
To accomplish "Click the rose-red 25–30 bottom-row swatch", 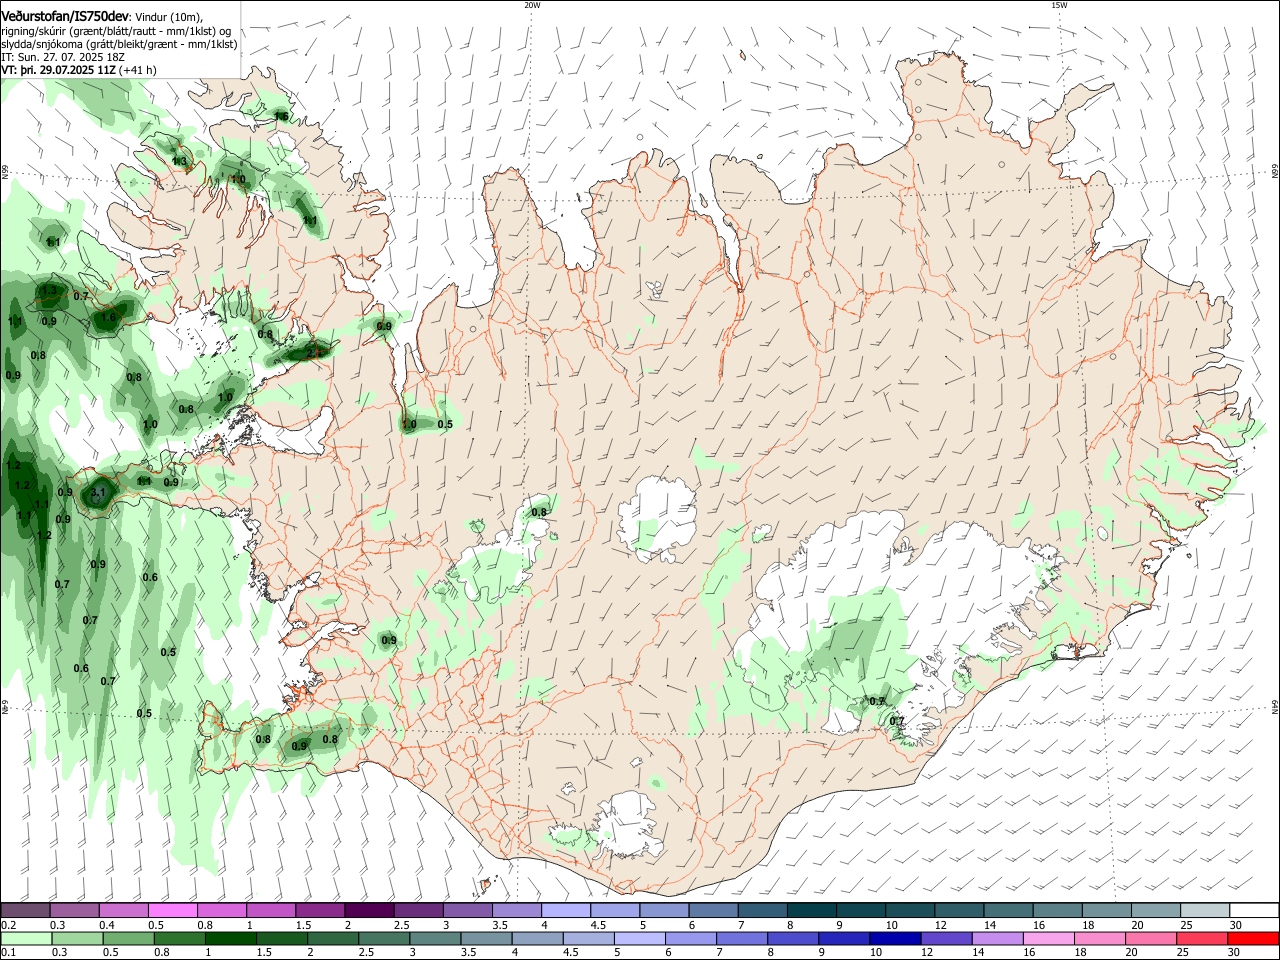I will click(x=1201, y=939).
